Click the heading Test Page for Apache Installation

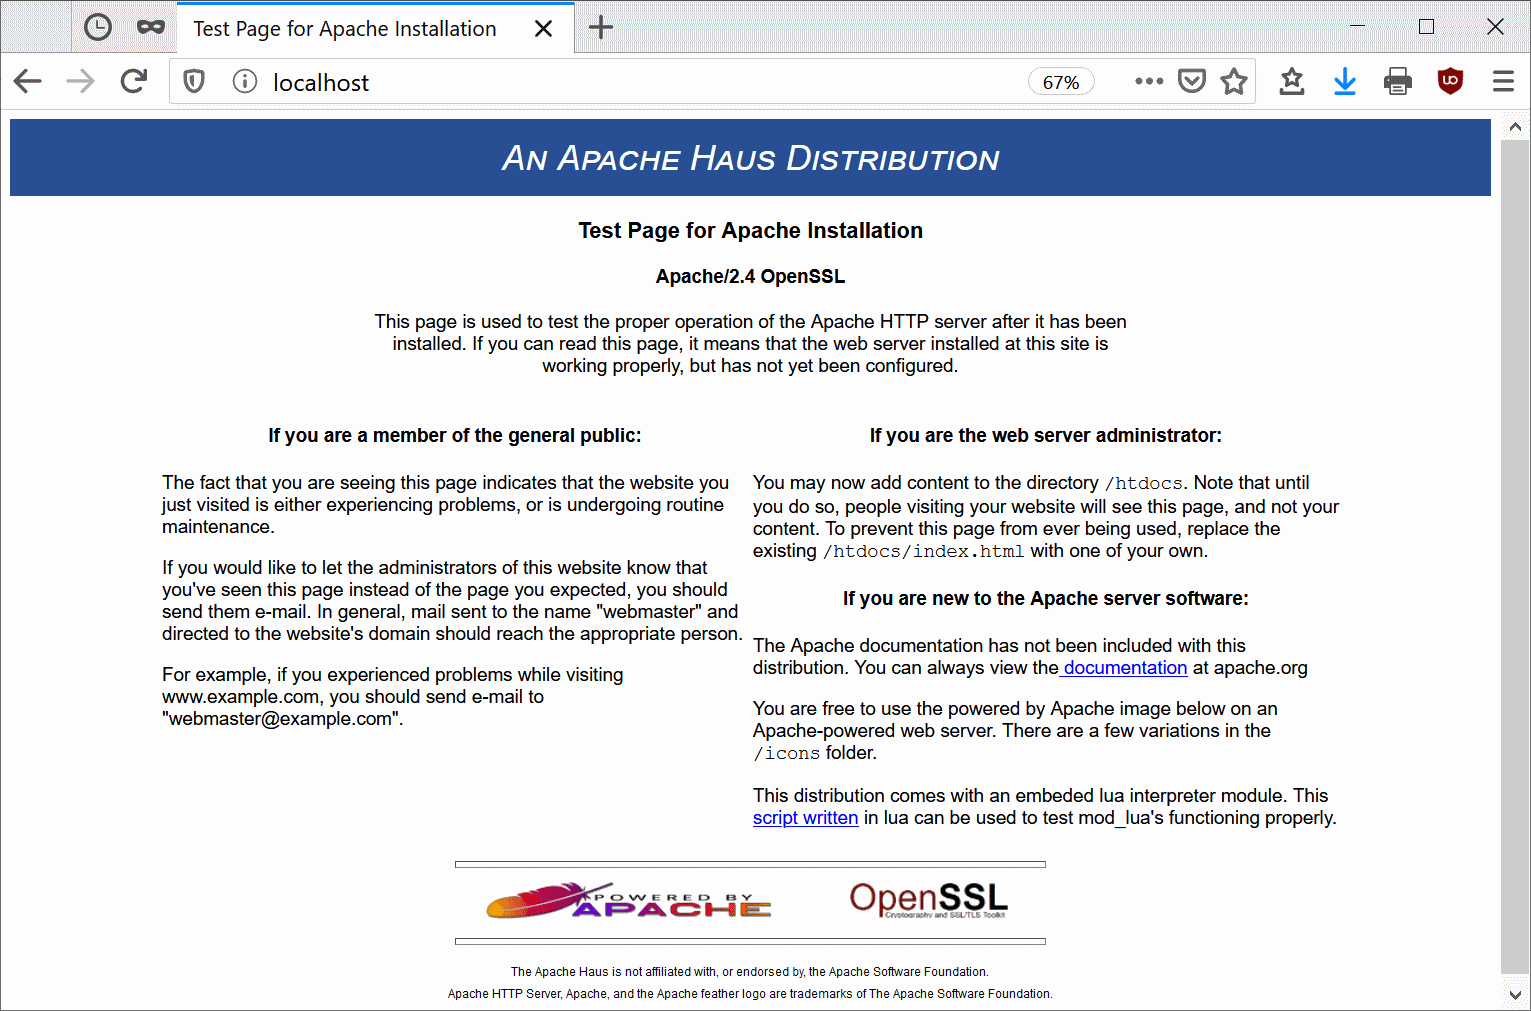750,231
